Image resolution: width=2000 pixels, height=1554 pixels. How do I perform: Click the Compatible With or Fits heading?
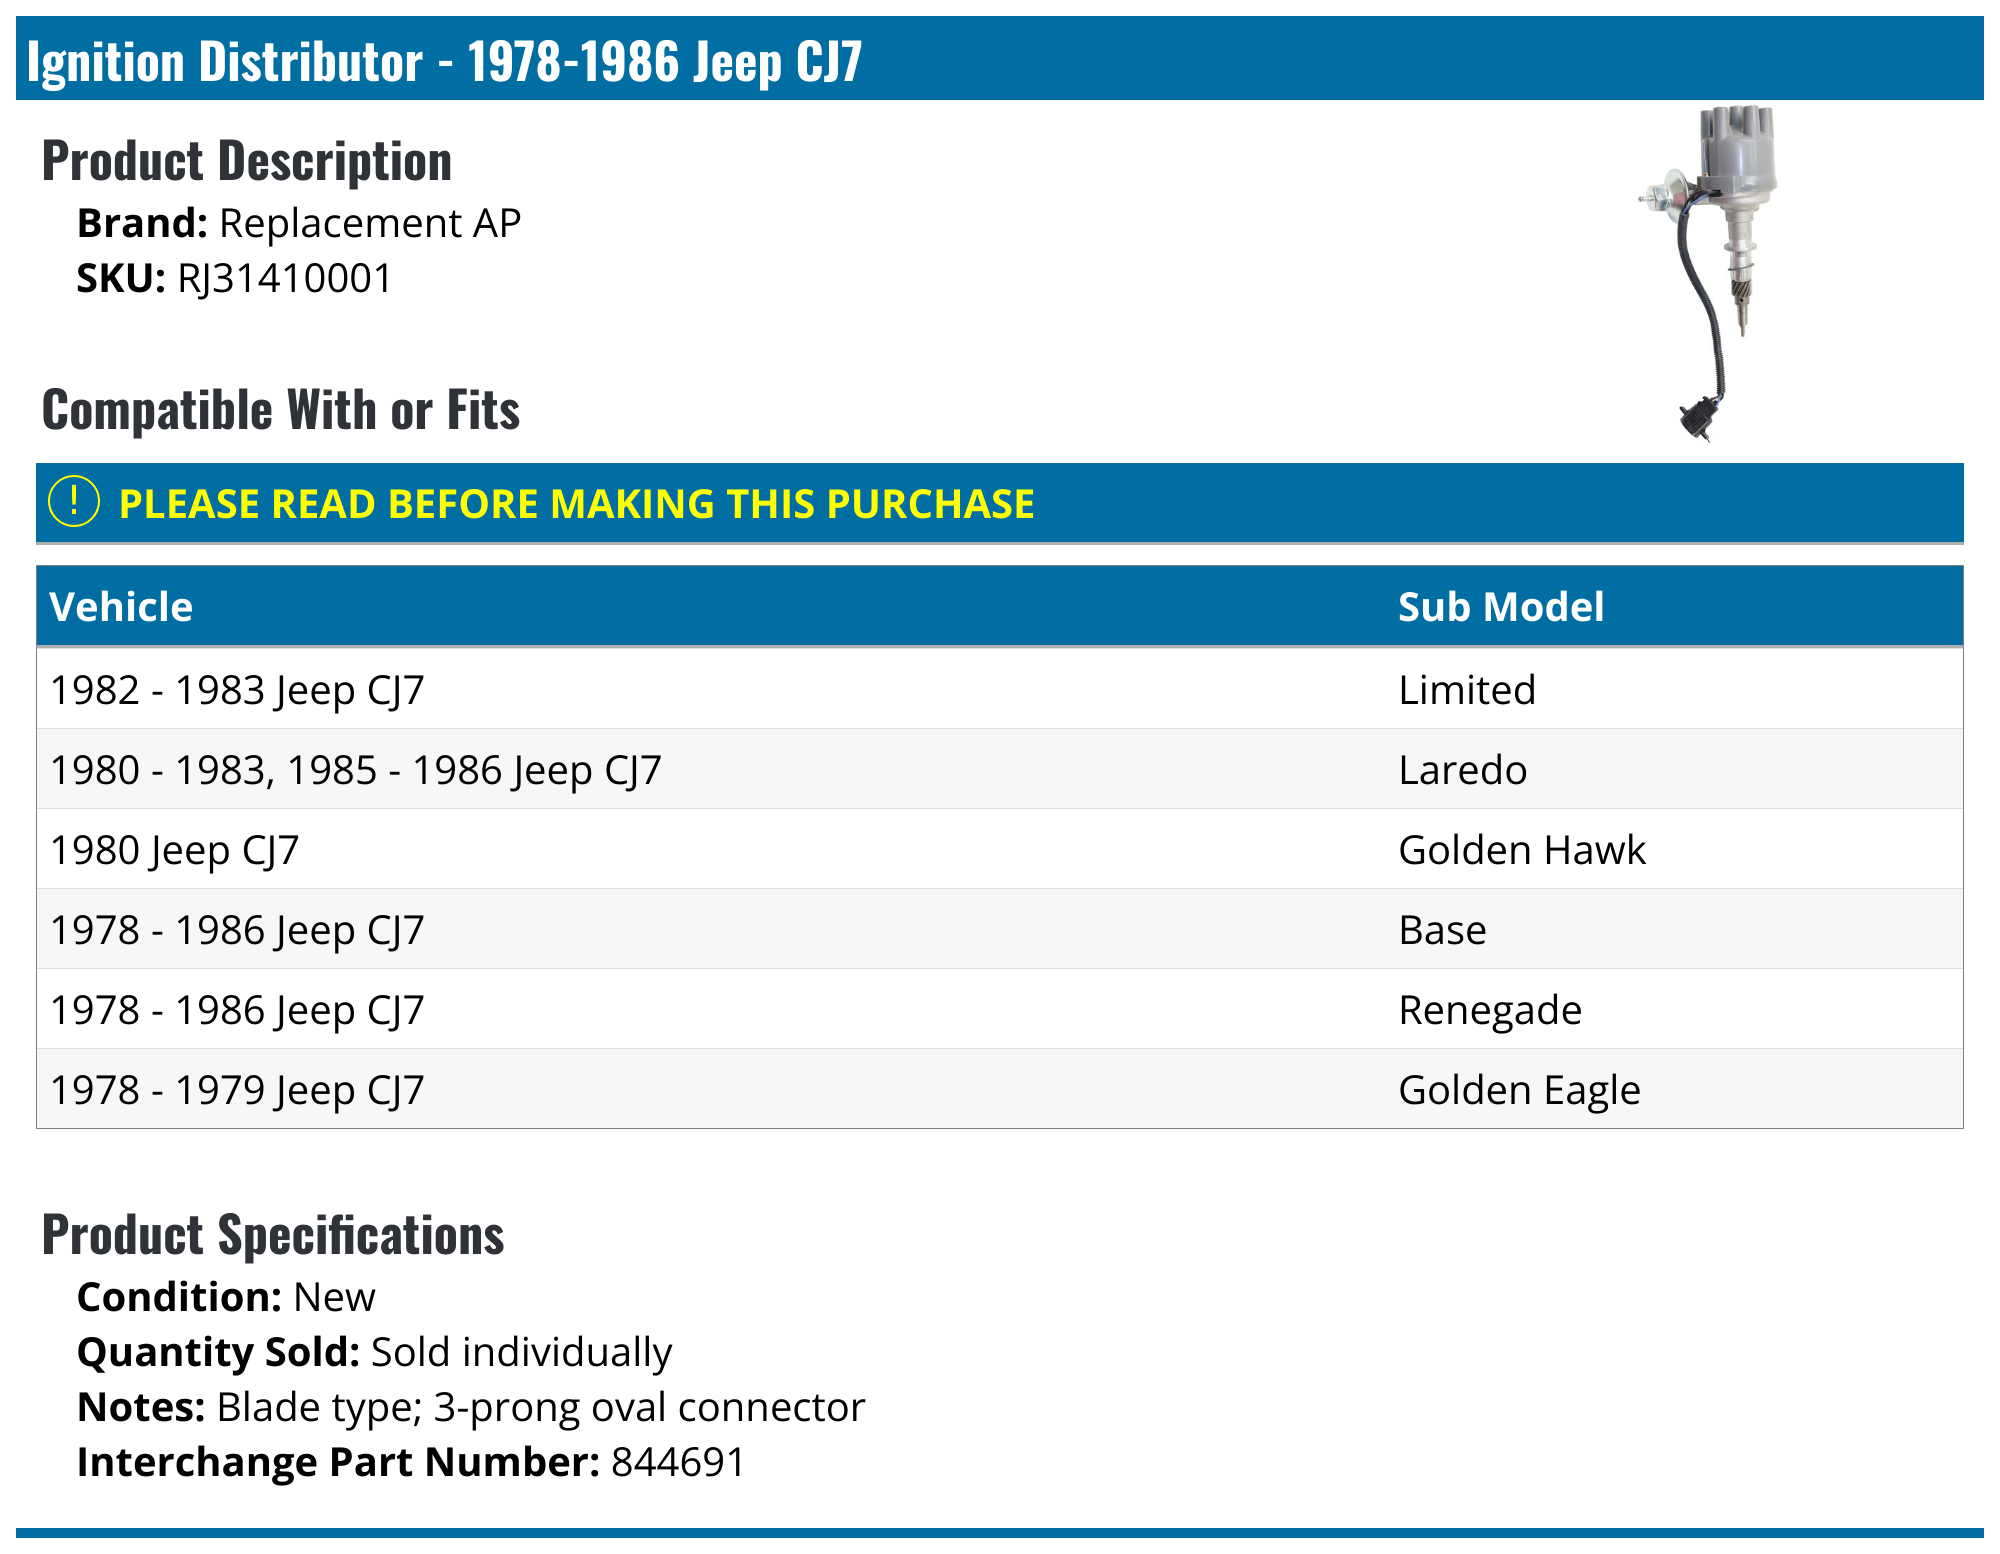pyautogui.click(x=281, y=410)
